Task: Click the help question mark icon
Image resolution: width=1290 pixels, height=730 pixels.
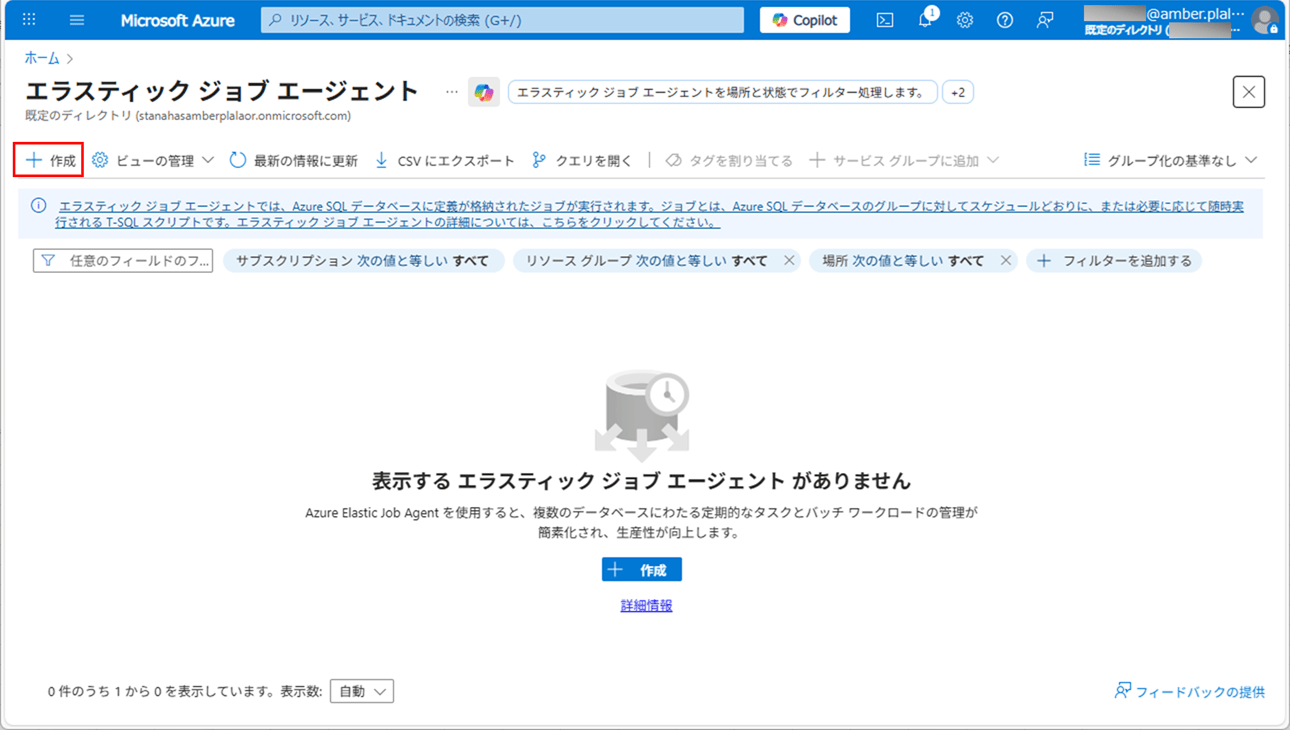Action: 1005,20
